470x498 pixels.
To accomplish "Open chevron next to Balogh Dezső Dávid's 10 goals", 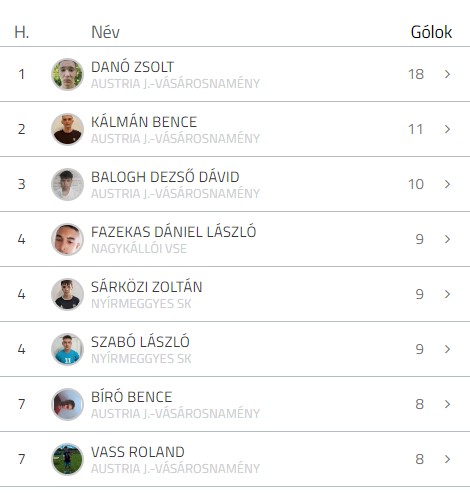I will 447,184.
